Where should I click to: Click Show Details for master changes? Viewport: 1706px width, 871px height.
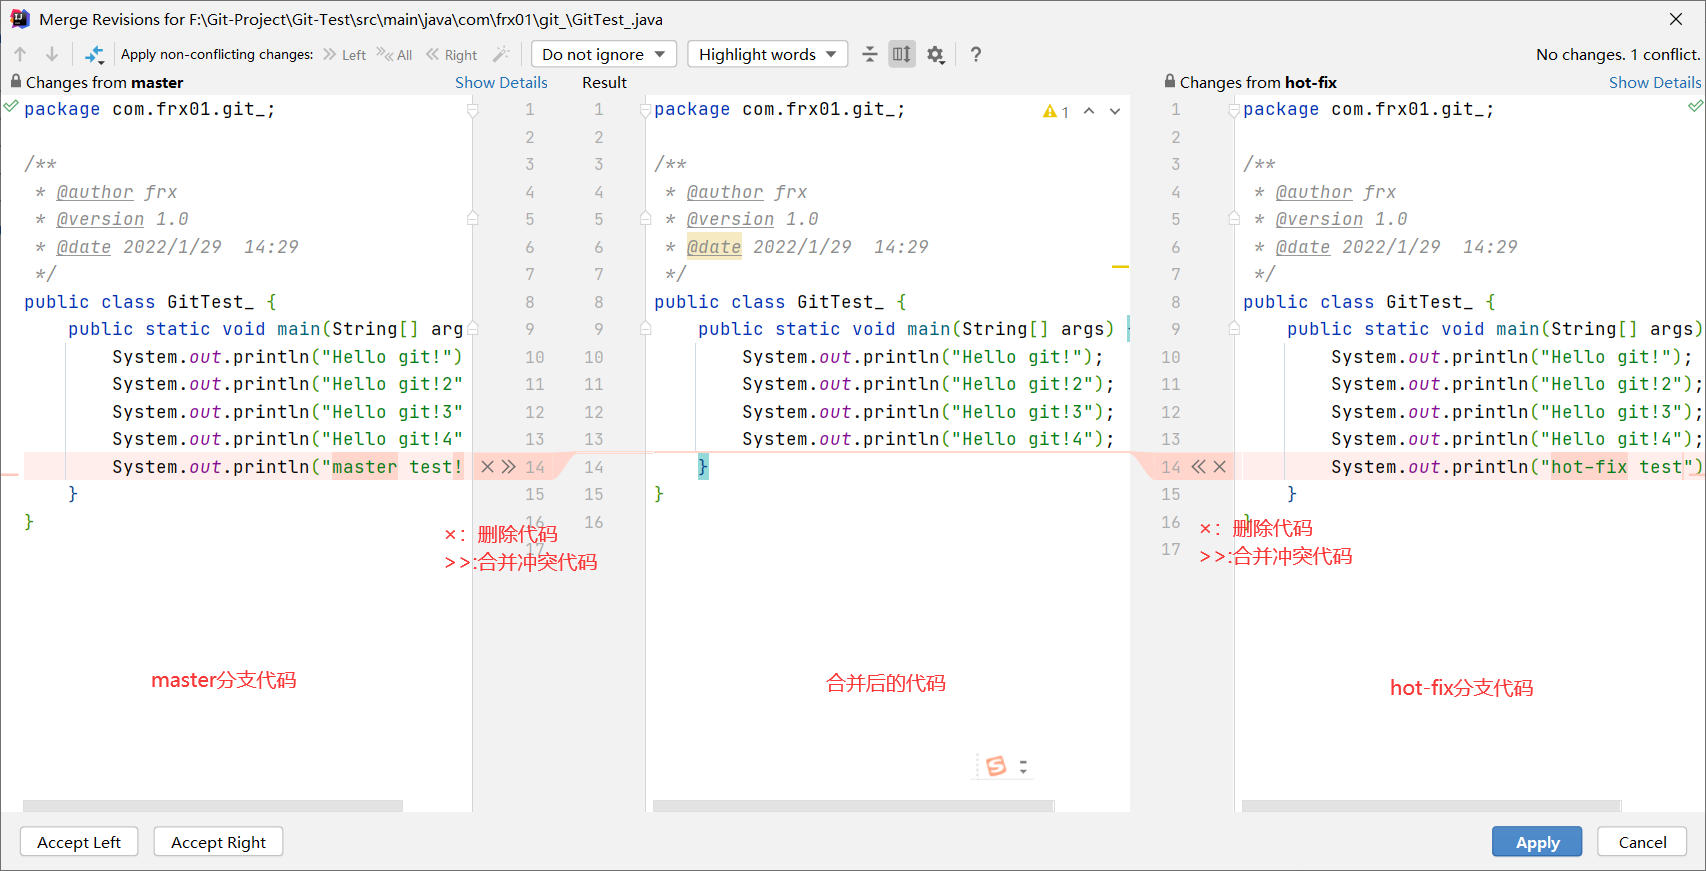pyautogui.click(x=501, y=82)
